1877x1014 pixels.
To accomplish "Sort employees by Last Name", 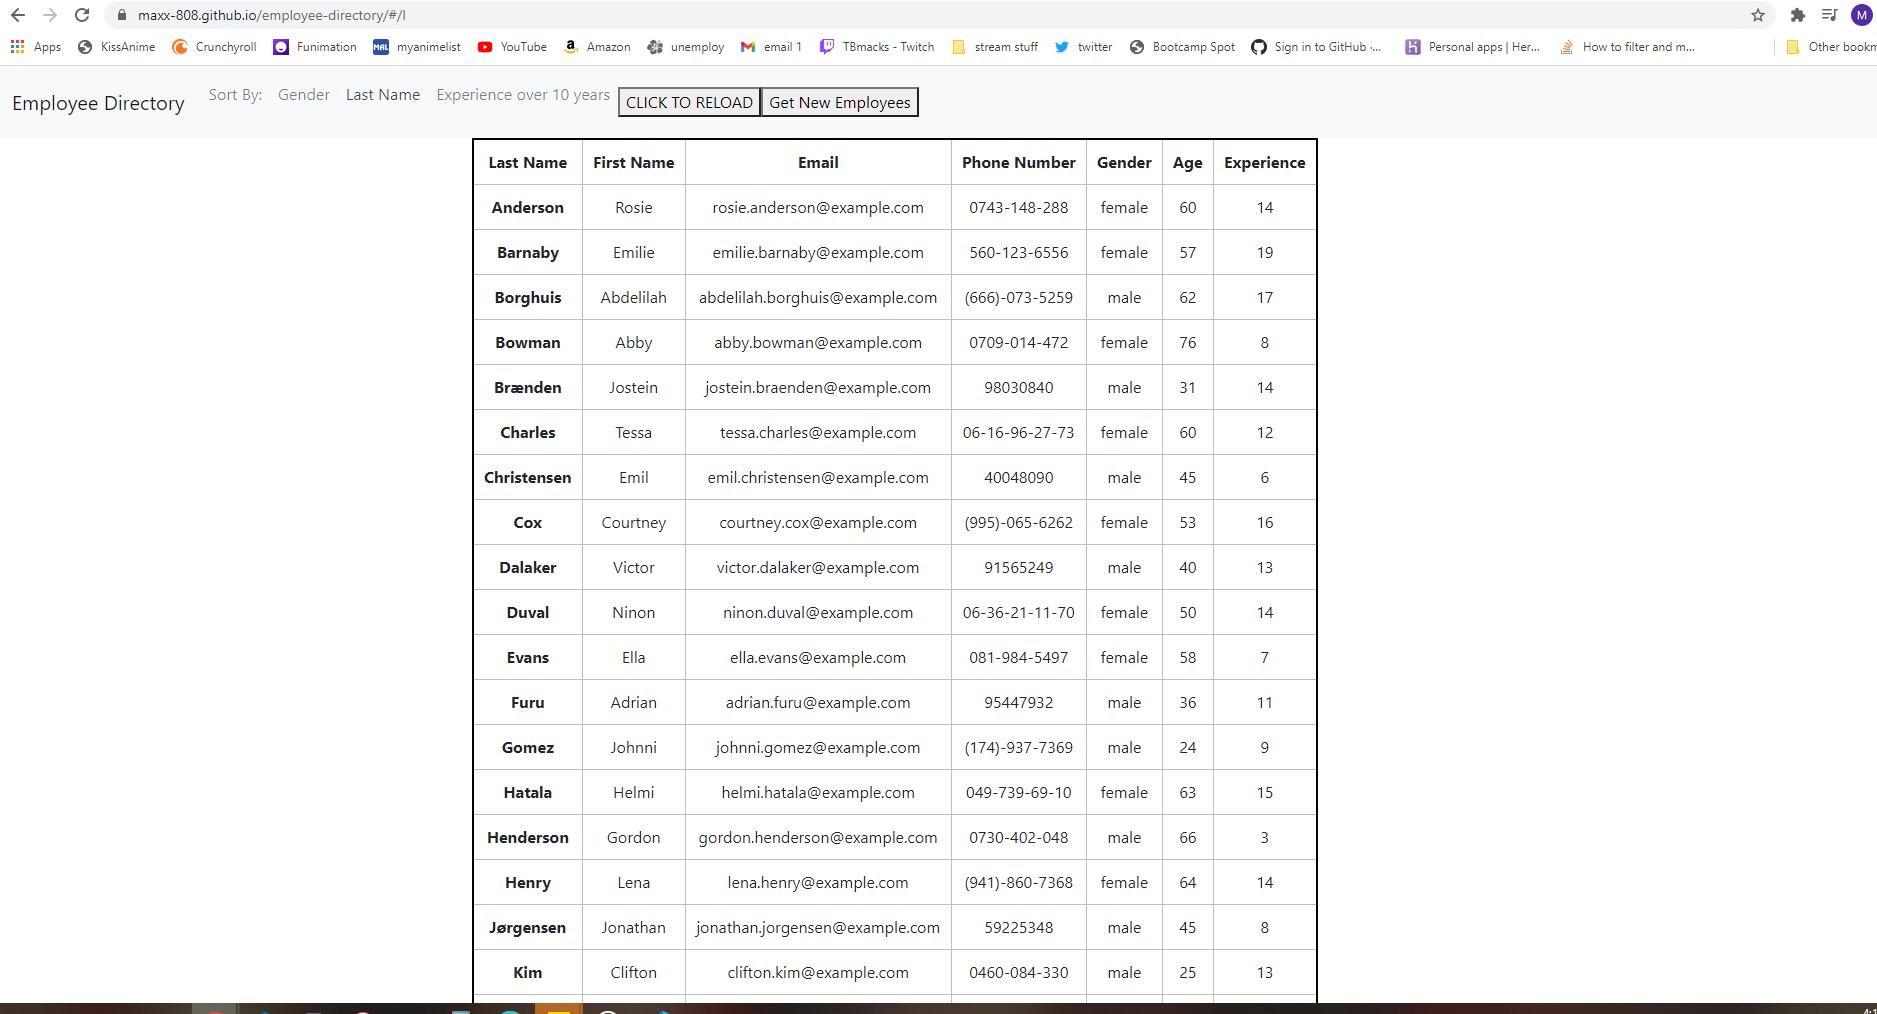I will tap(383, 94).
